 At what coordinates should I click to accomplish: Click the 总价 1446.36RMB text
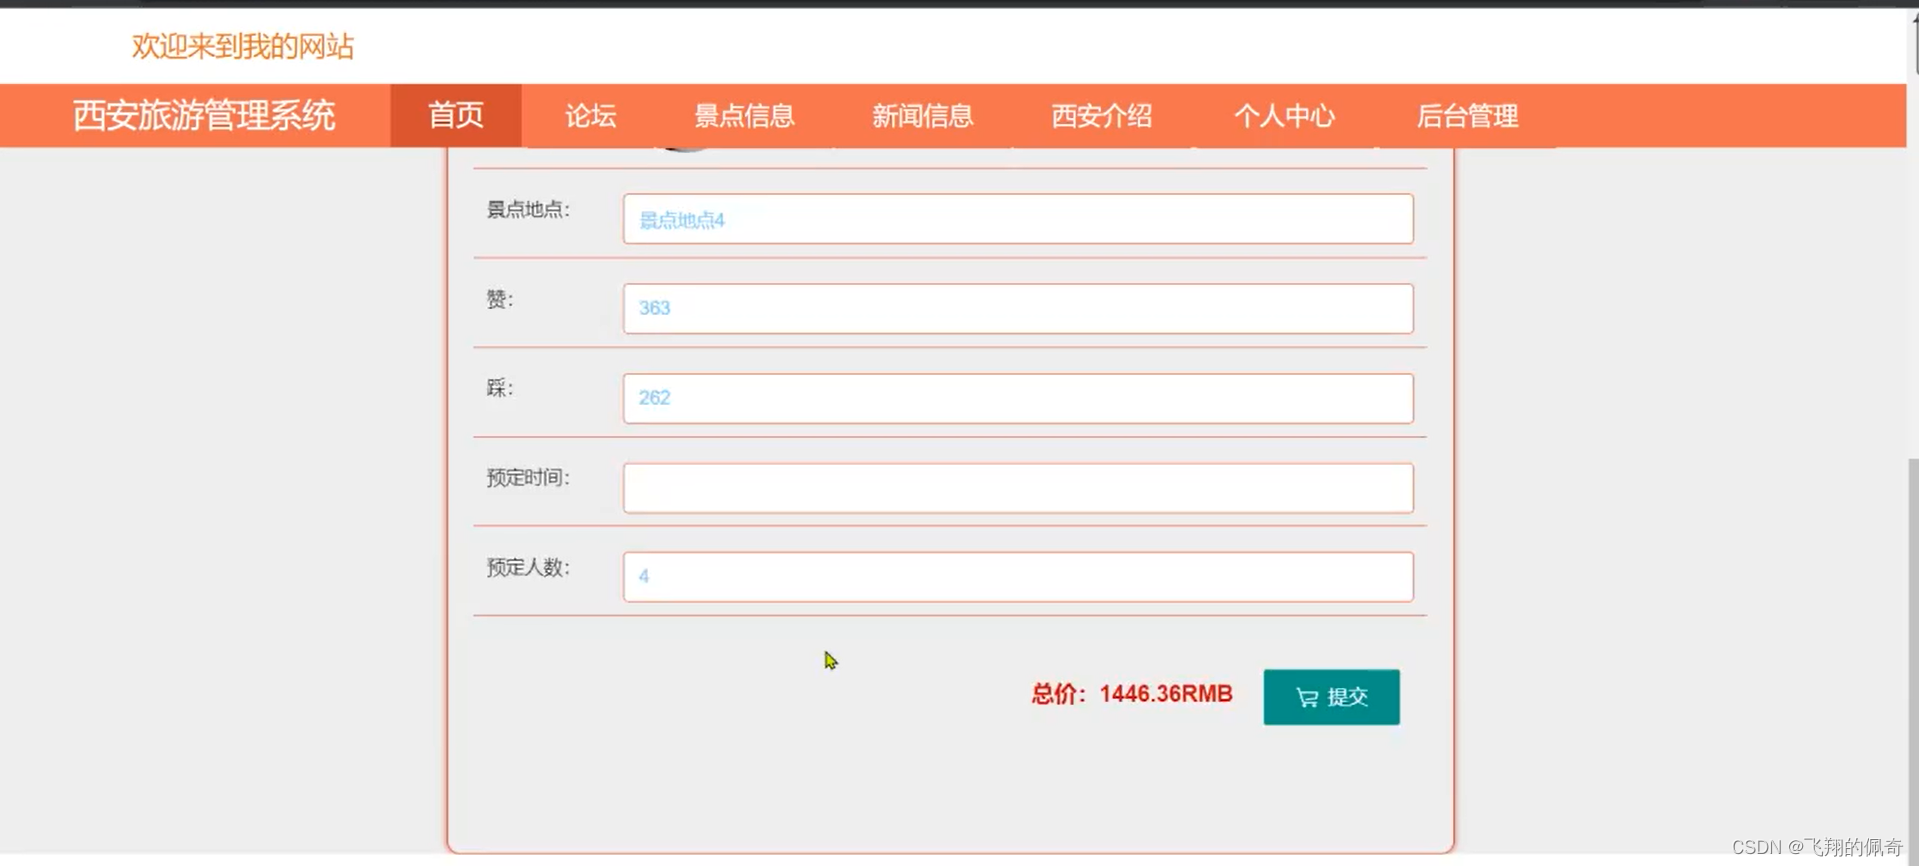[x=1132, y=694]
